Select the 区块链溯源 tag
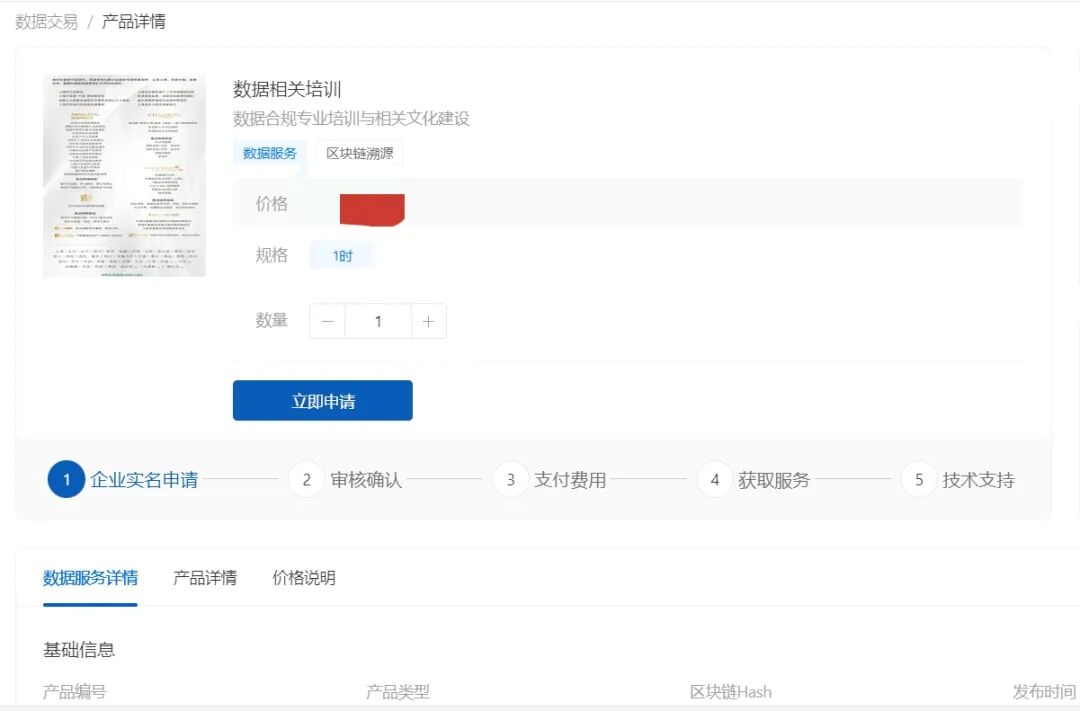 point(358,153)
